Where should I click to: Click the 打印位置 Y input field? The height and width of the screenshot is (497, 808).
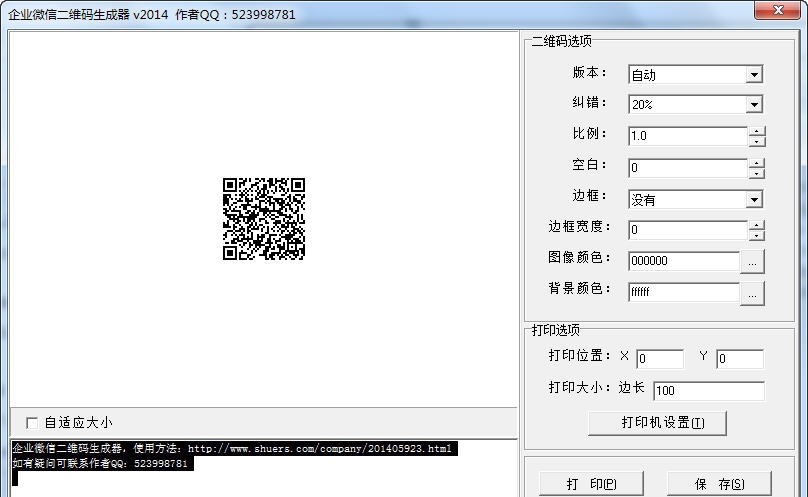tap(740, 359)
